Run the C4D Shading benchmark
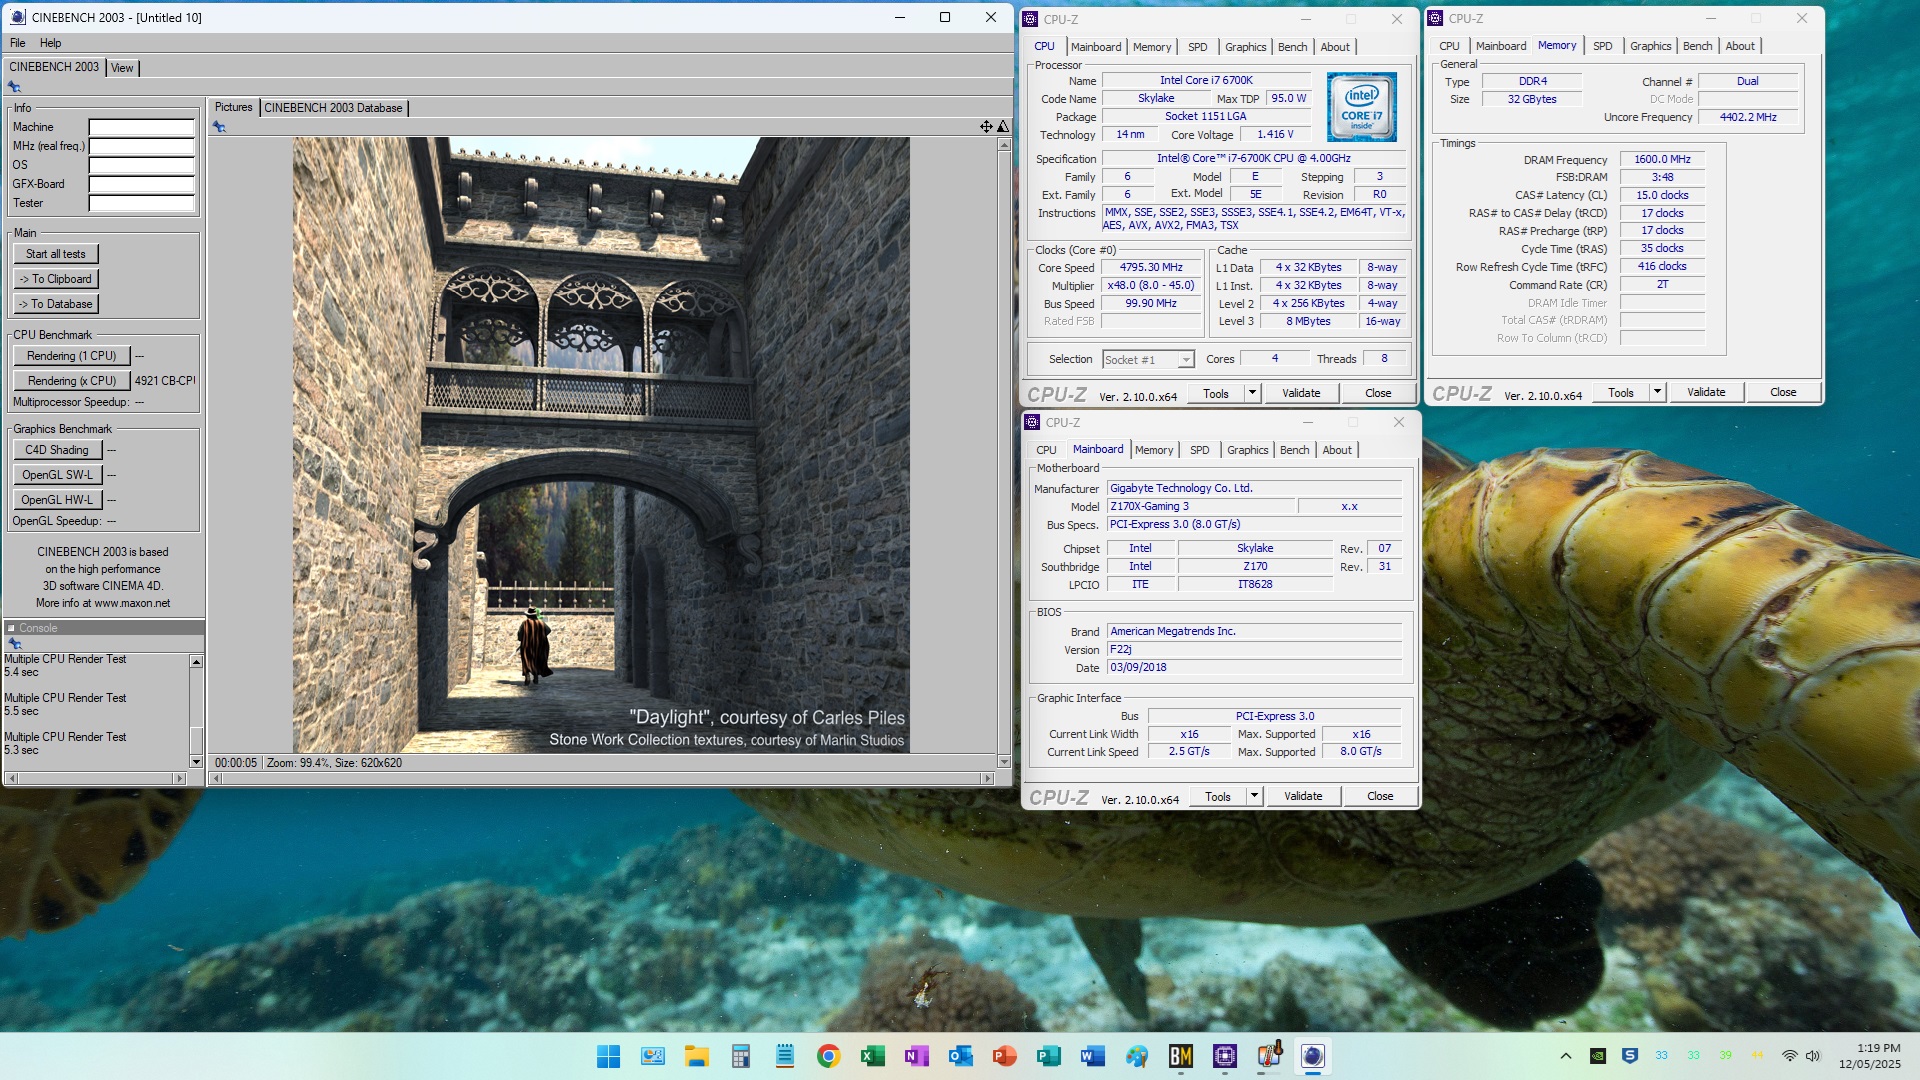1920x1080 pixels. click(x=57, y=450)
